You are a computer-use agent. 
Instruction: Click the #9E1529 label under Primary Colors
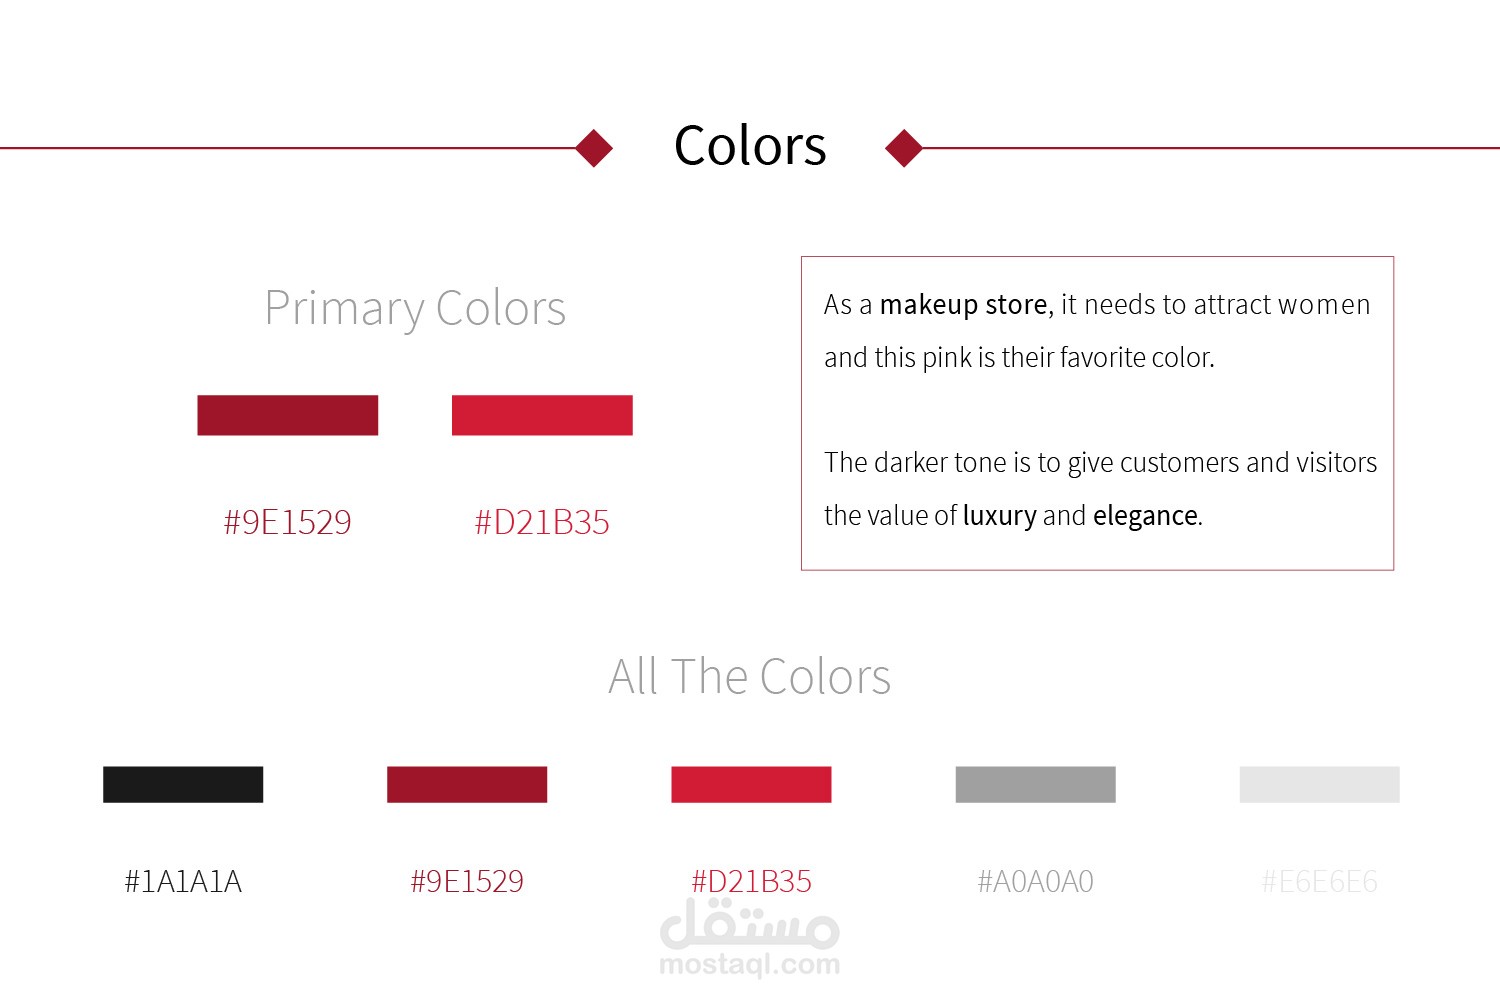point(287,522)
